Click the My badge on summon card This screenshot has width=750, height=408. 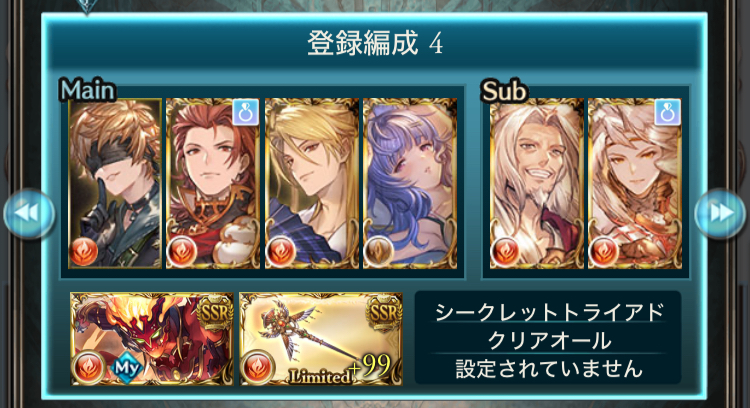click(x=126, y=368)
